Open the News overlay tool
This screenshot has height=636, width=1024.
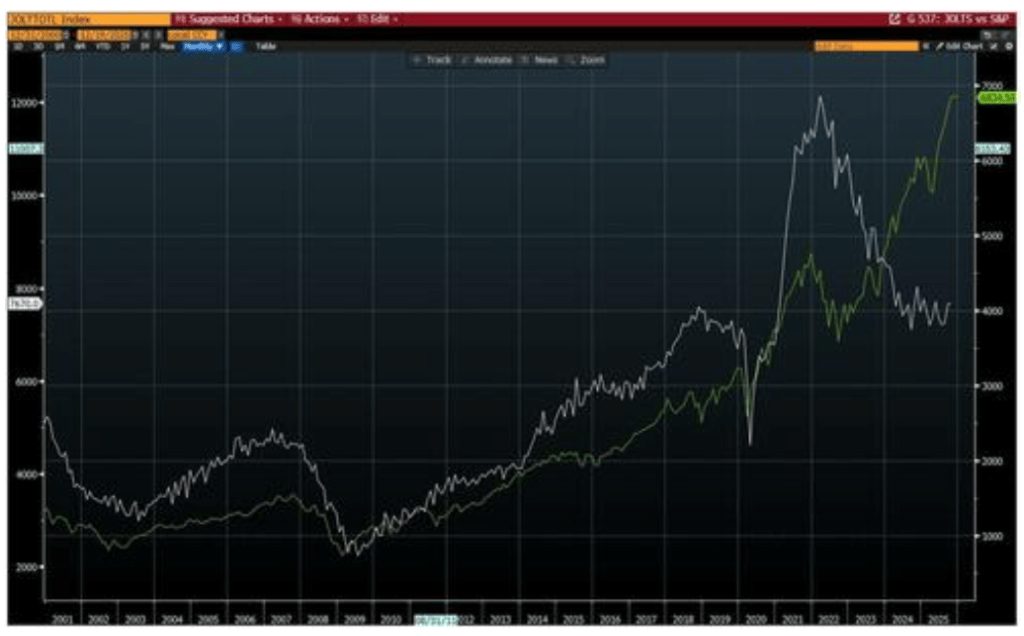(540, 60)
